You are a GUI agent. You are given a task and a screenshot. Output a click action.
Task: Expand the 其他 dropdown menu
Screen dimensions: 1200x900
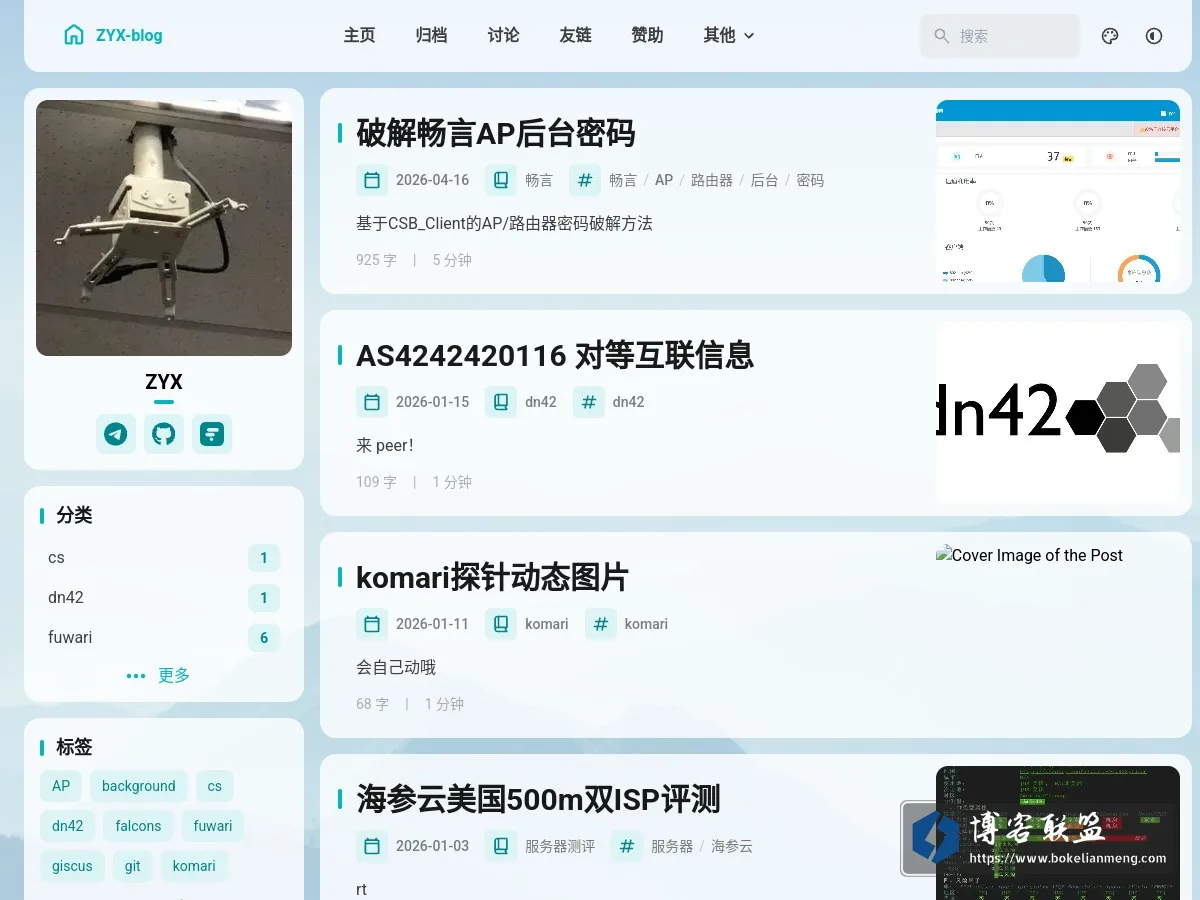tap(729, 36)
